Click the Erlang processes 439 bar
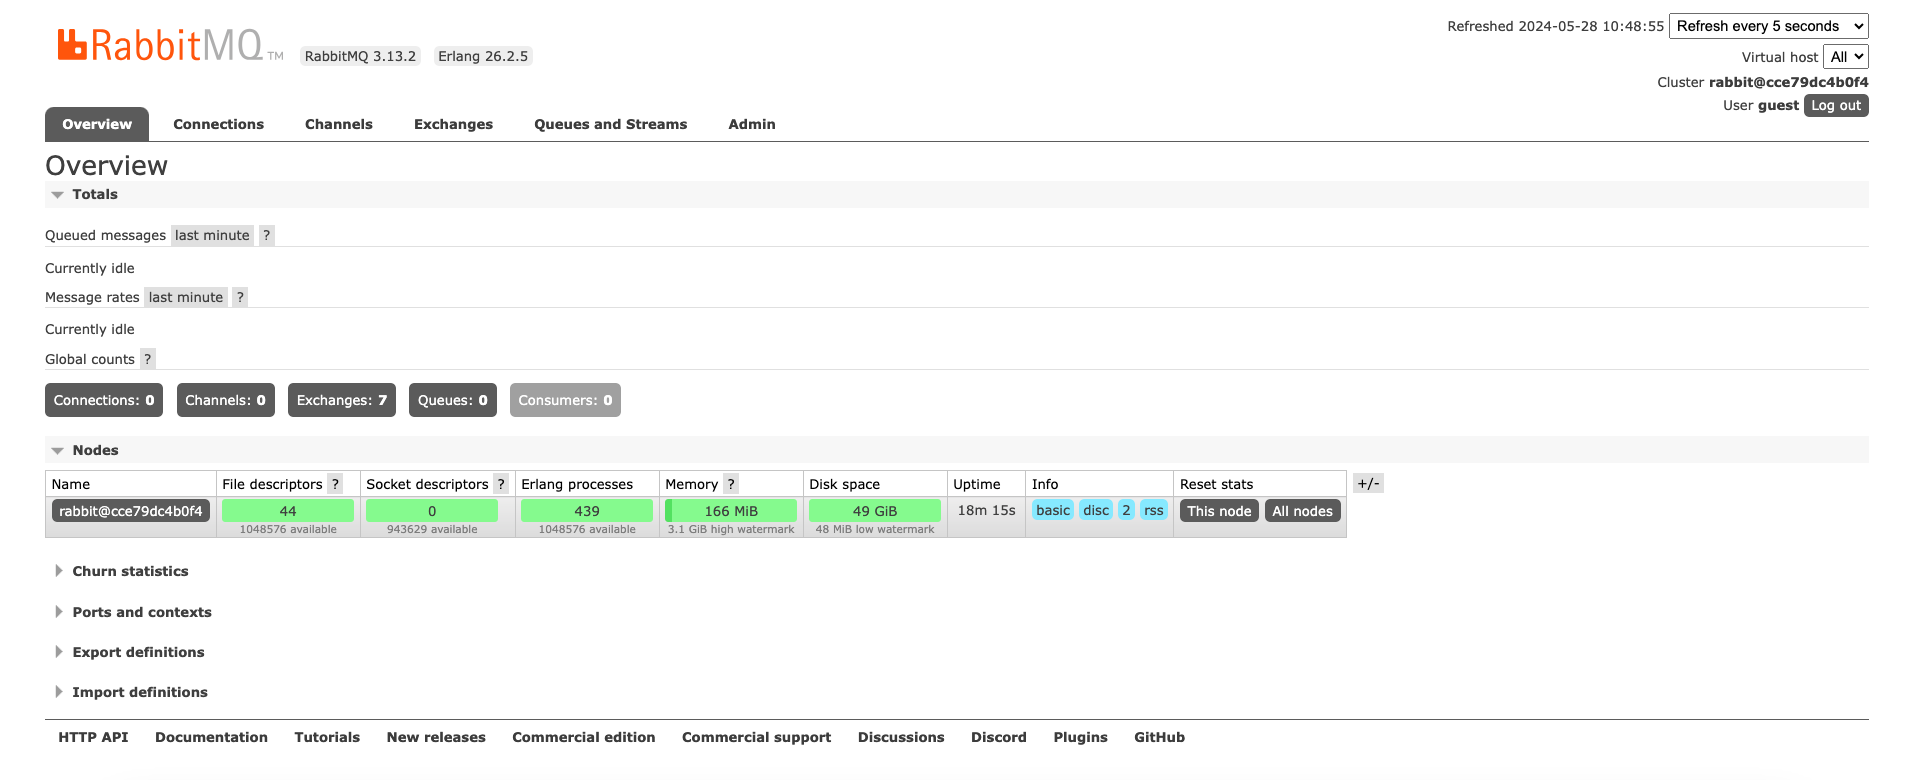Viewport: 1910px width, 780px height. point(587,511)
